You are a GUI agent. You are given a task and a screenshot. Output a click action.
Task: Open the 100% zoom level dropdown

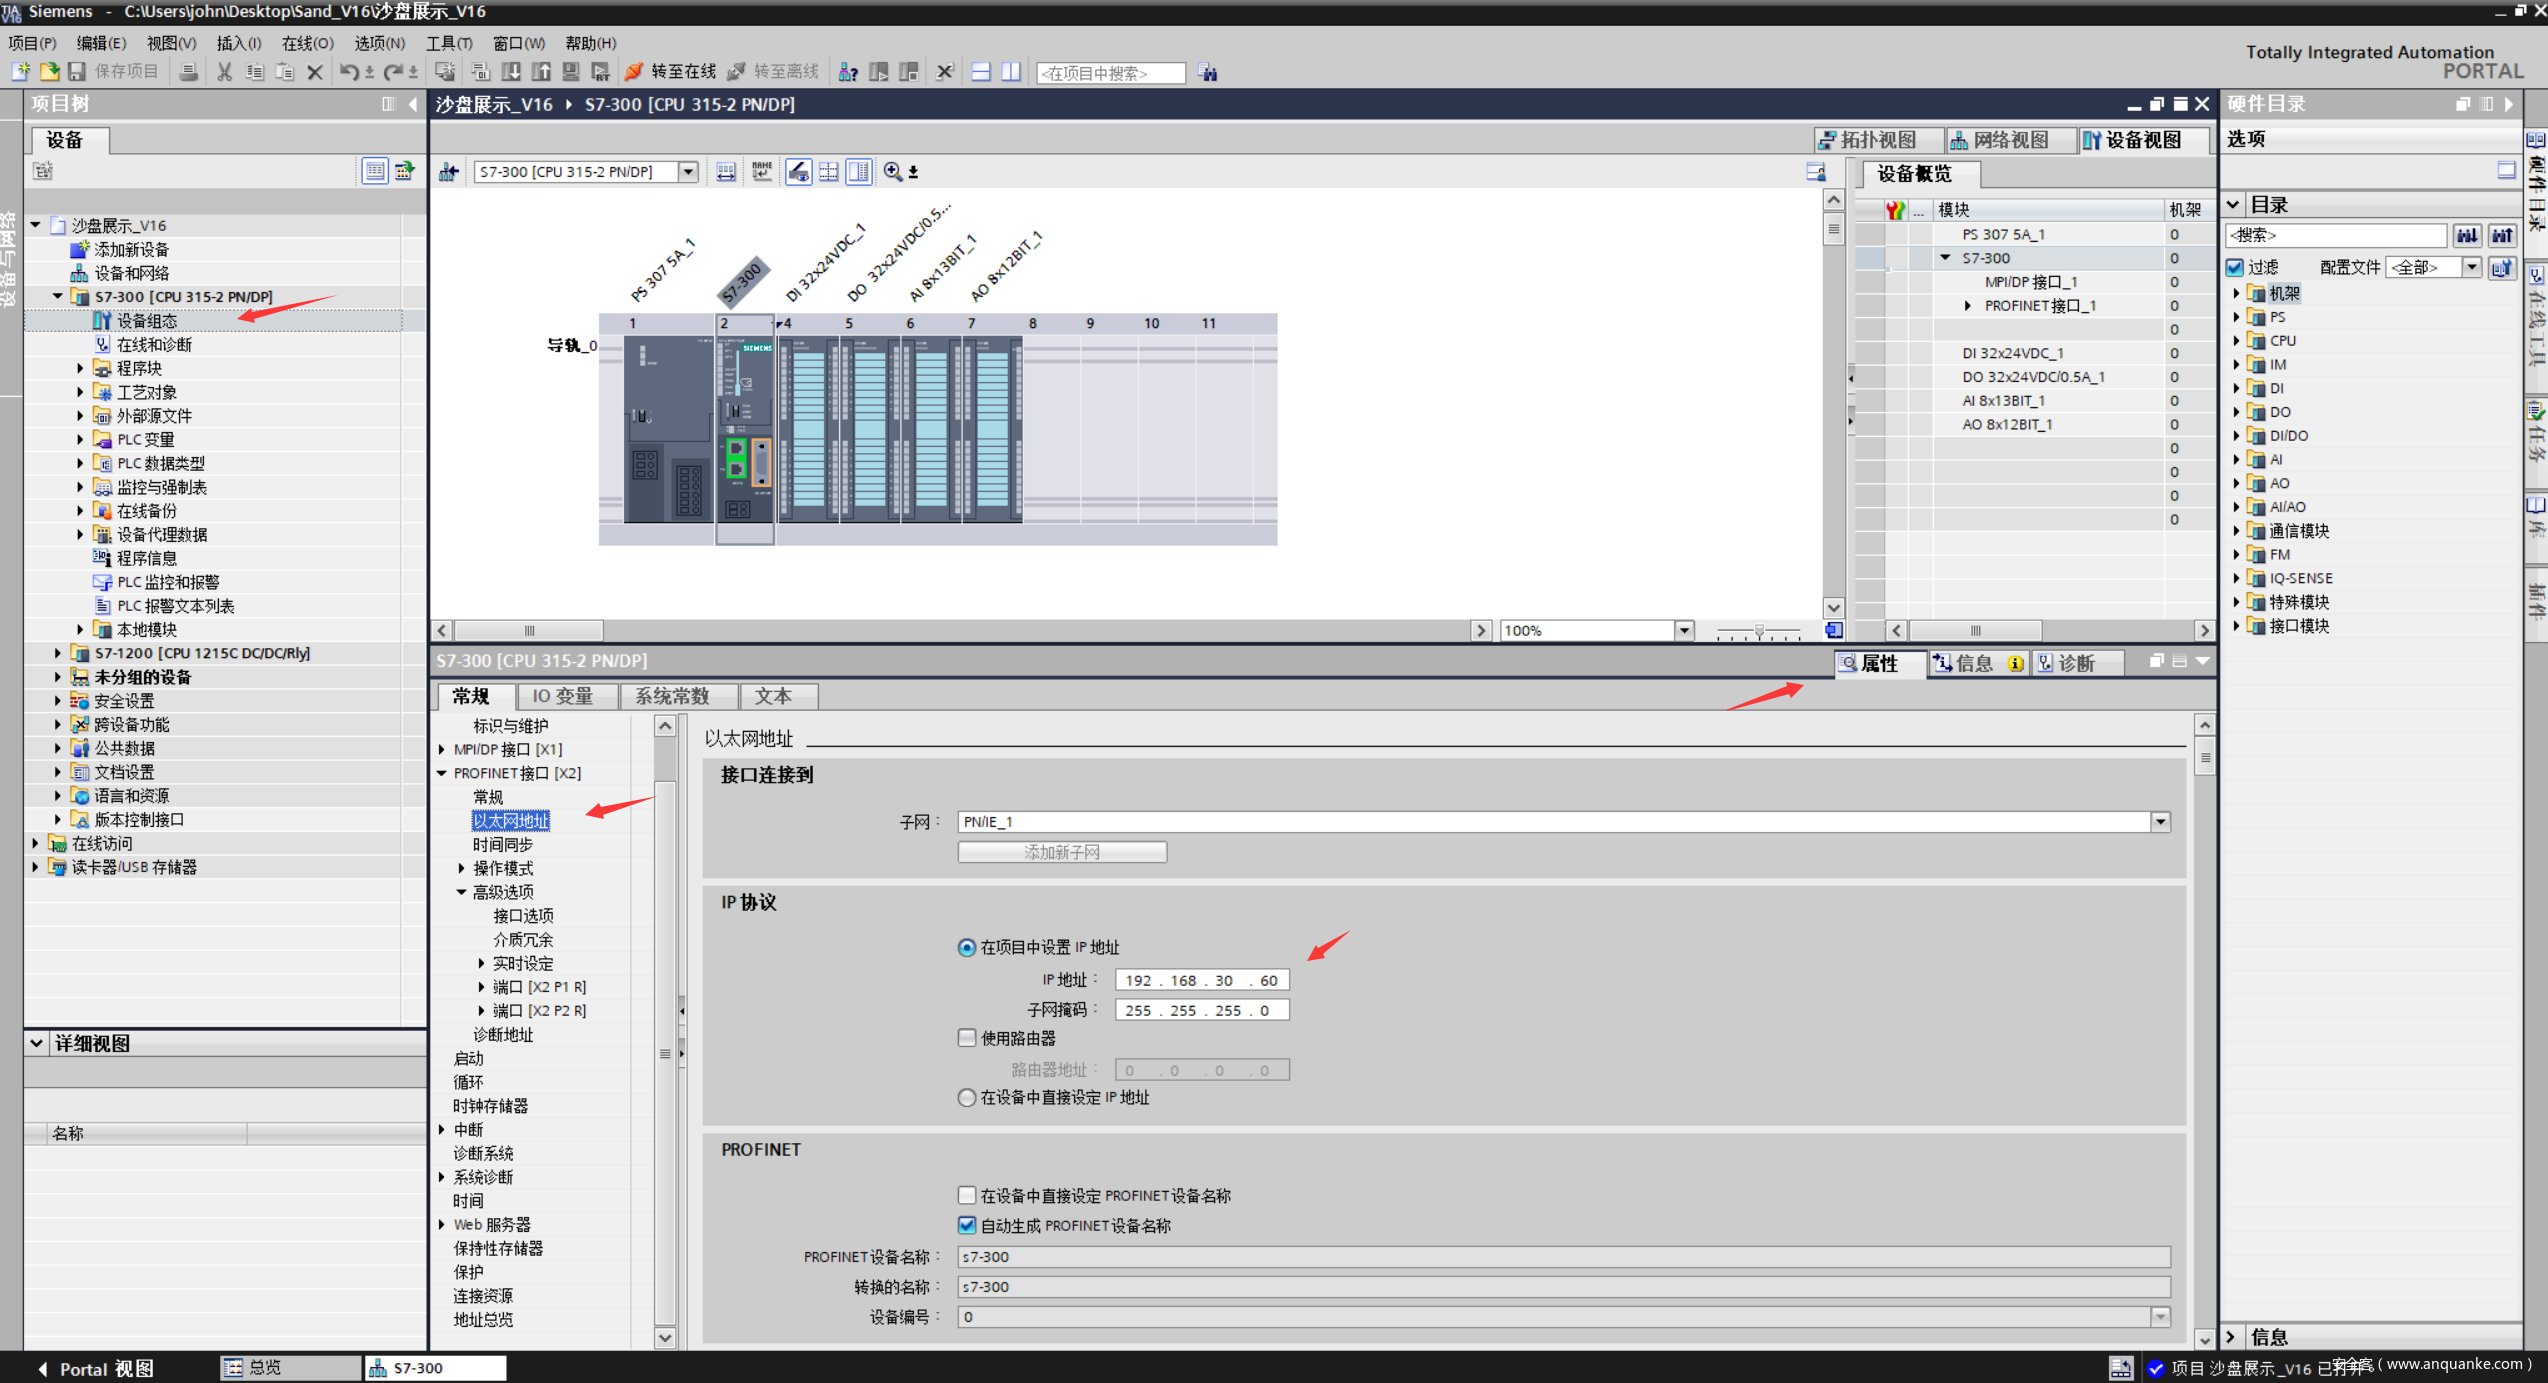pos(1684,630)
